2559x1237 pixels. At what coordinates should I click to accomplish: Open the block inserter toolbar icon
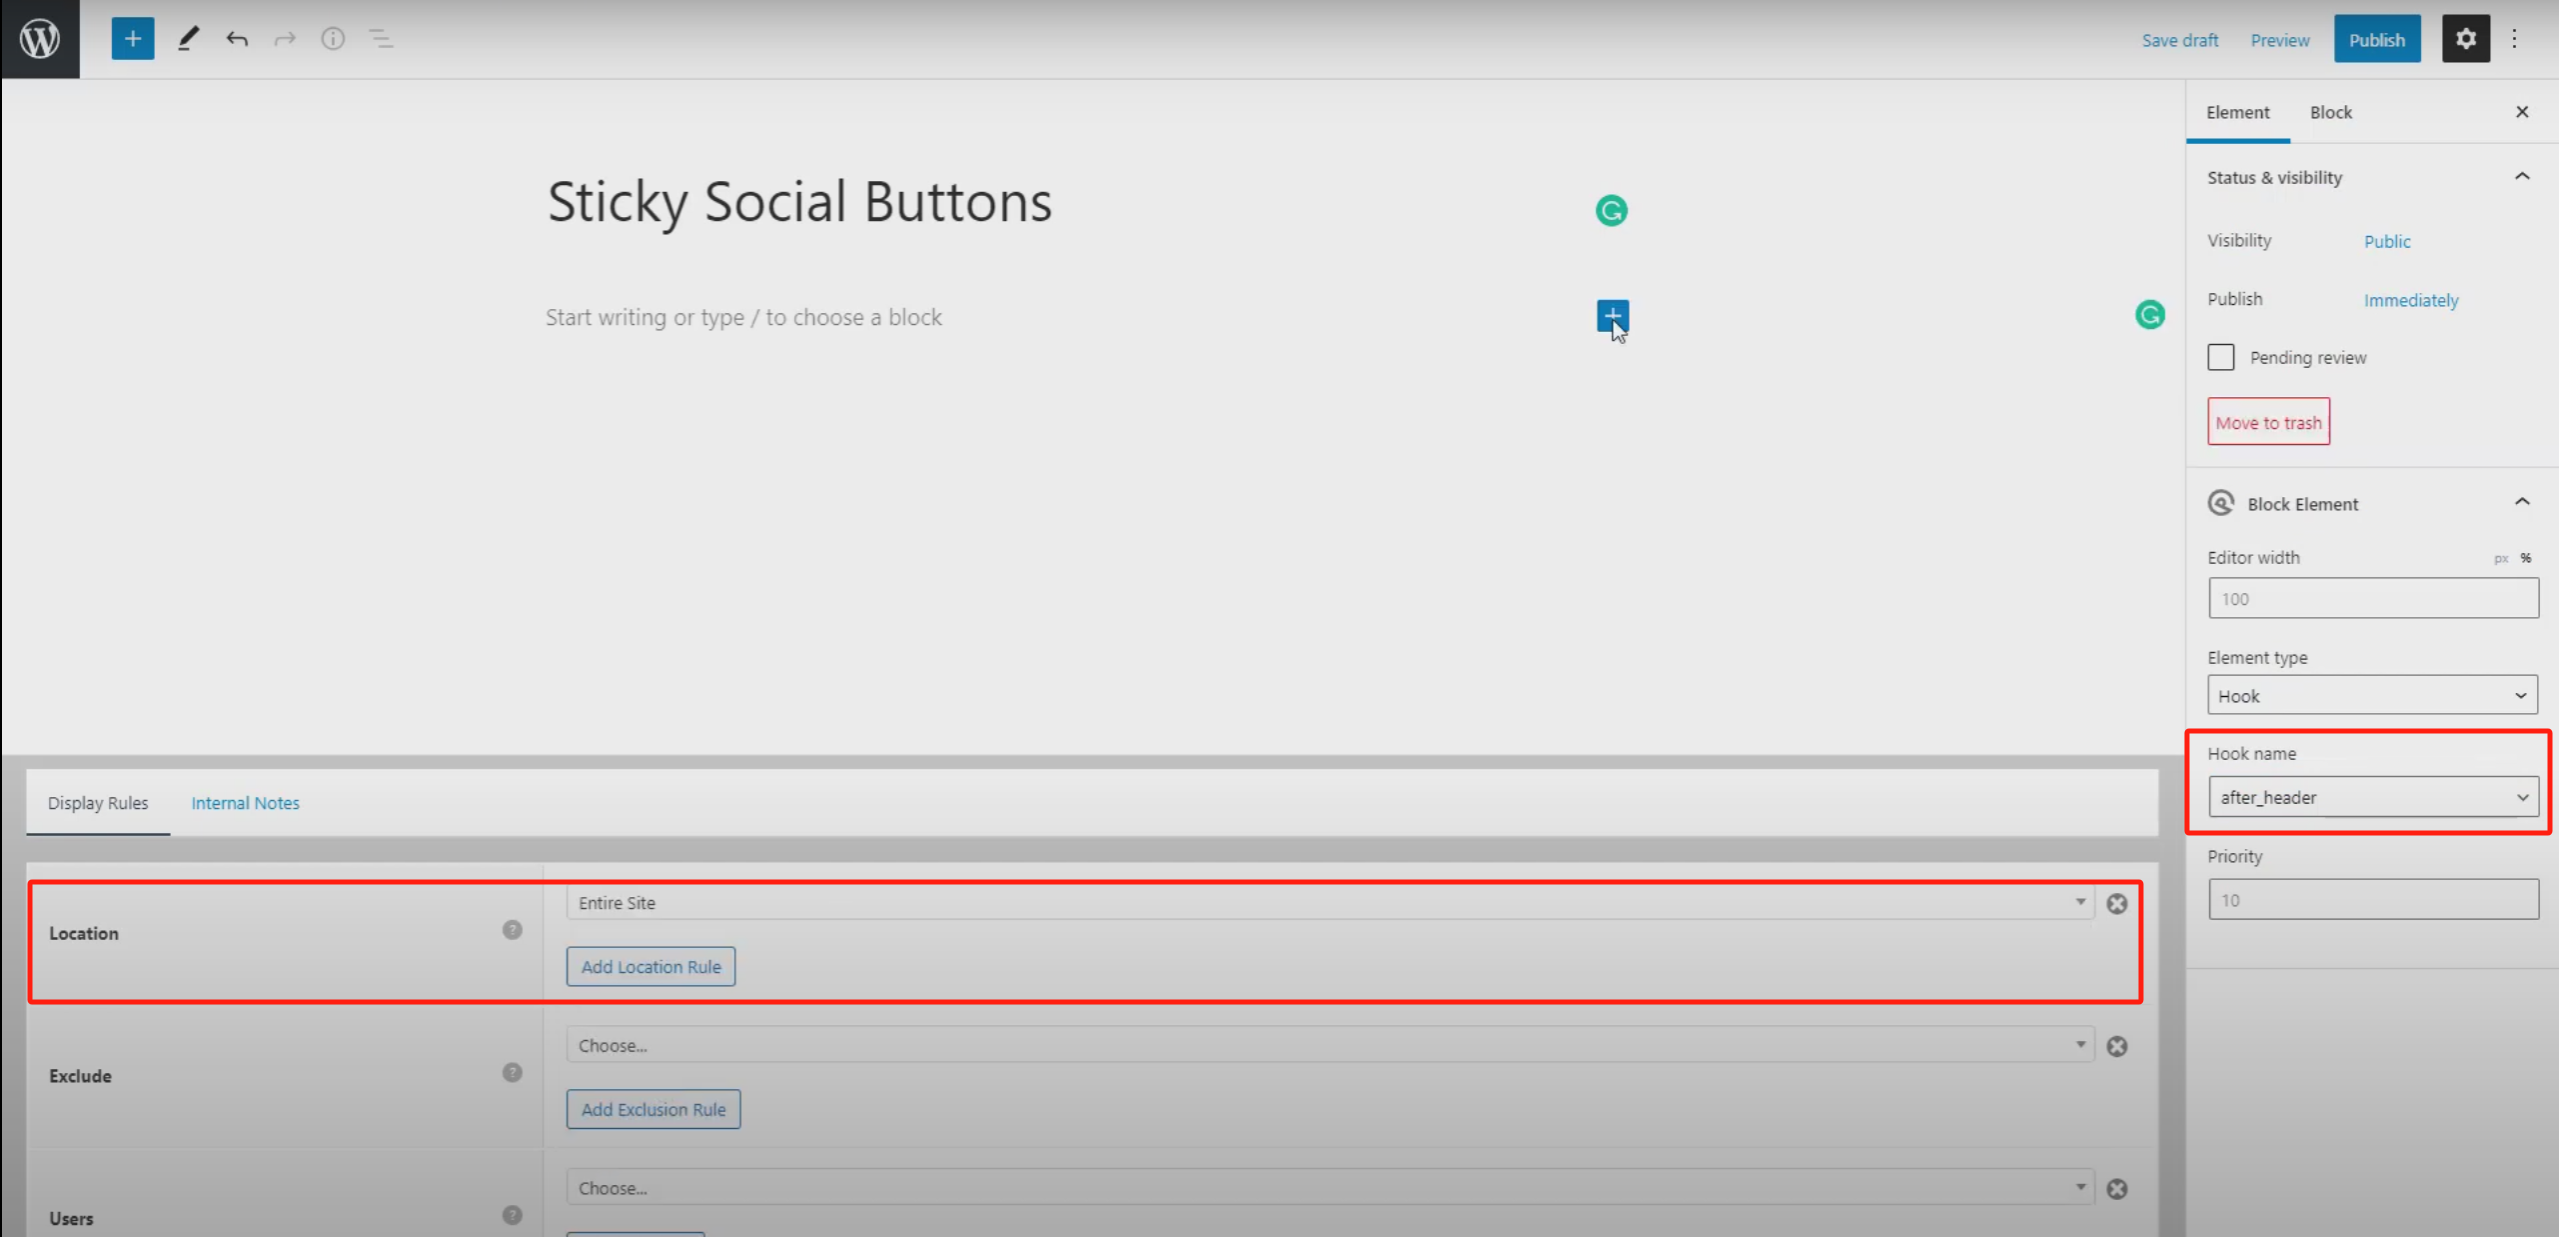tap(133, 38)
